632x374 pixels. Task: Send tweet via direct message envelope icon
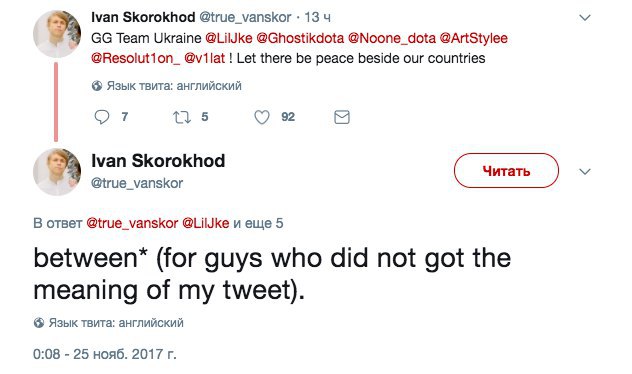tap(342, 117)
